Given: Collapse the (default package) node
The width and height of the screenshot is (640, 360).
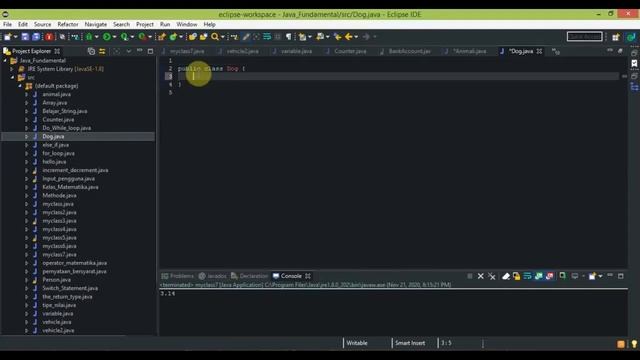Looking at the screenshot, I should pos(20,86).
